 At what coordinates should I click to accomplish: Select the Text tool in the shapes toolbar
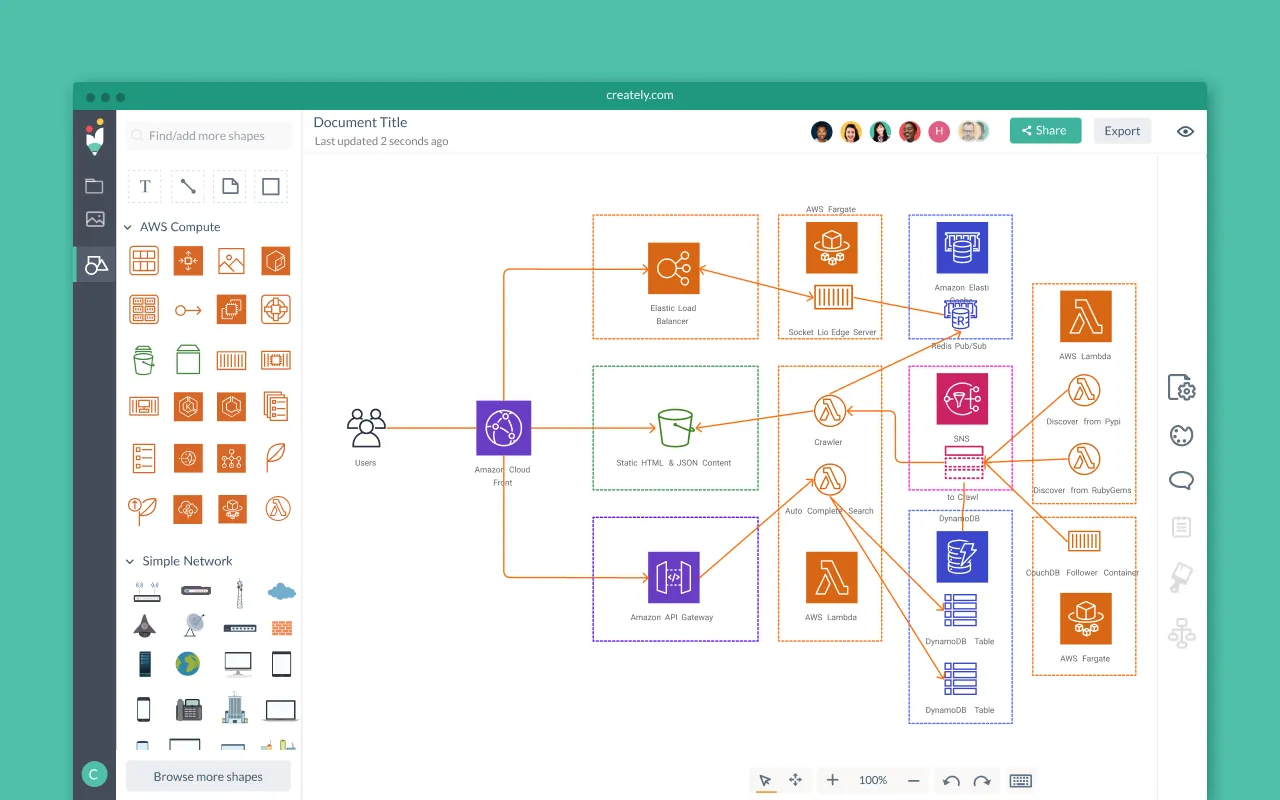point(144,186)
